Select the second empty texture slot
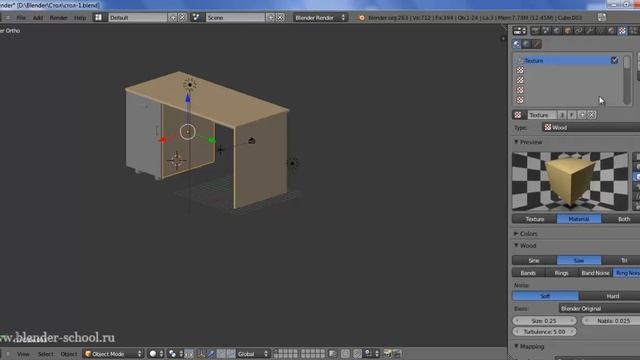The width and height of the screenshot is (640, 360). coord(567,80)
